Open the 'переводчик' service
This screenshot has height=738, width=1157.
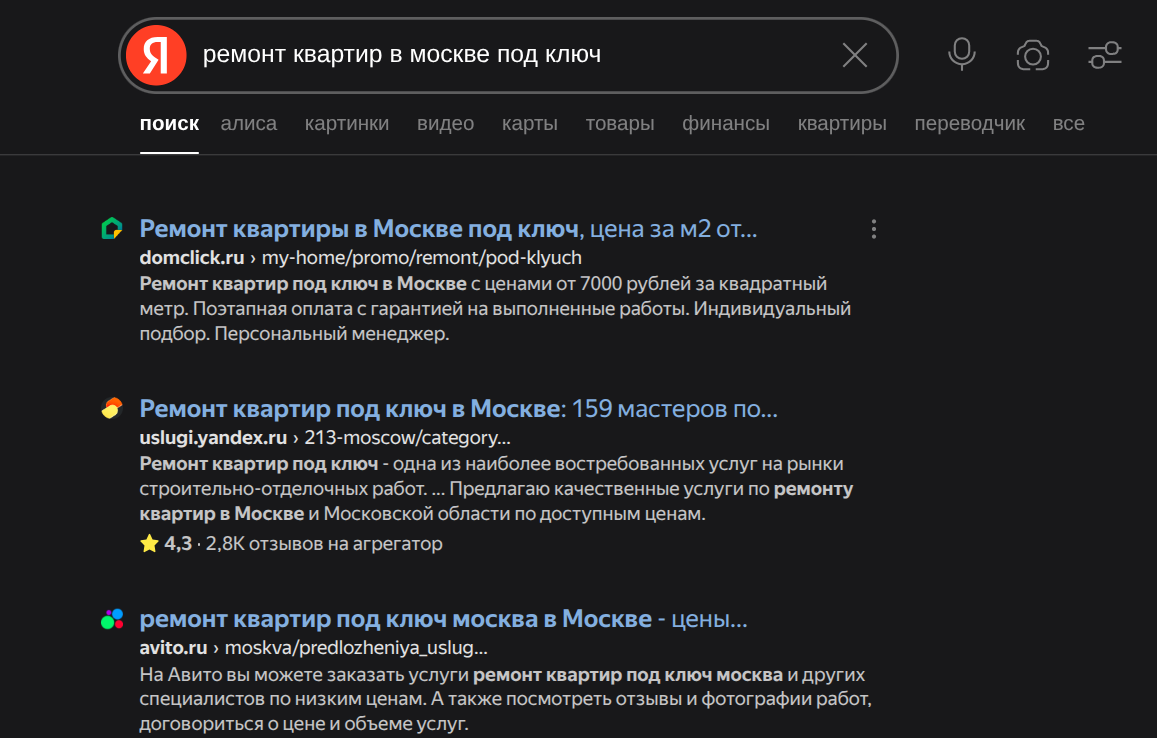click(x=969, y=123)
